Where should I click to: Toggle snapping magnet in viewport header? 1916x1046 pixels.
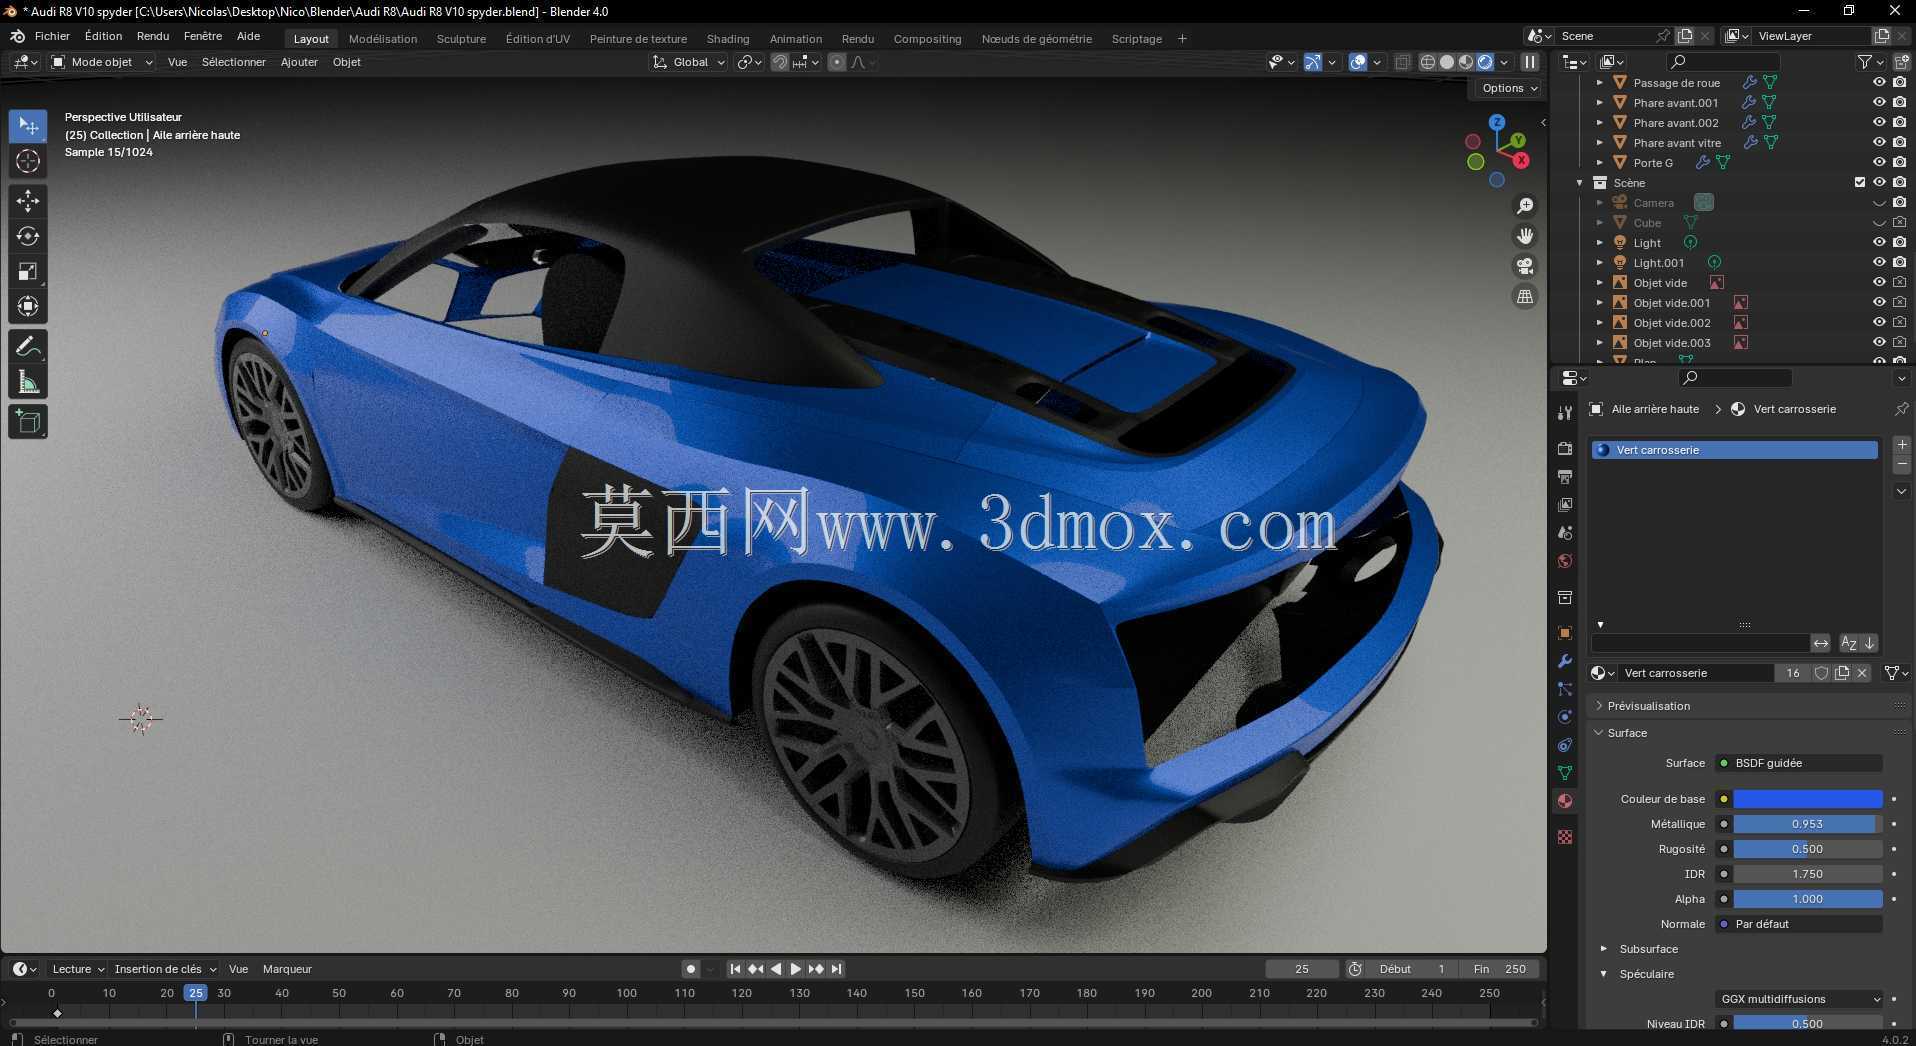[780, 62]
